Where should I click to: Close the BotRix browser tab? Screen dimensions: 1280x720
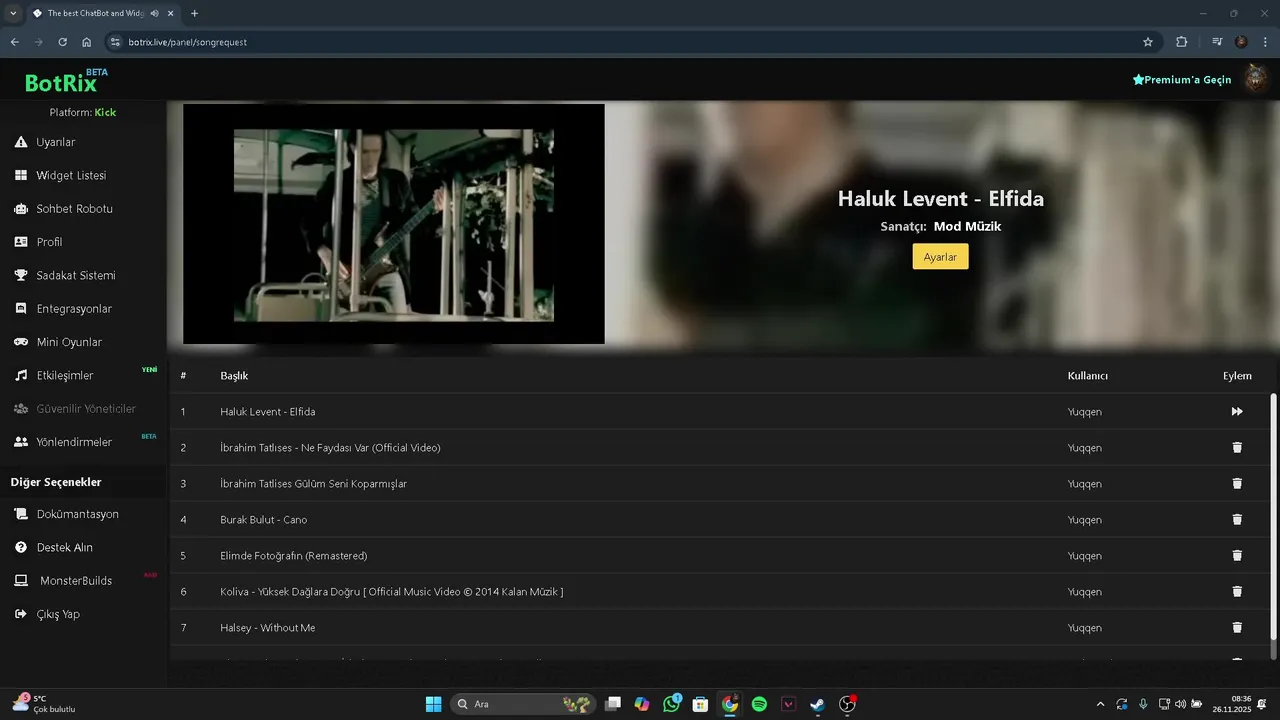pyautogui.click(x=170, y=13)
